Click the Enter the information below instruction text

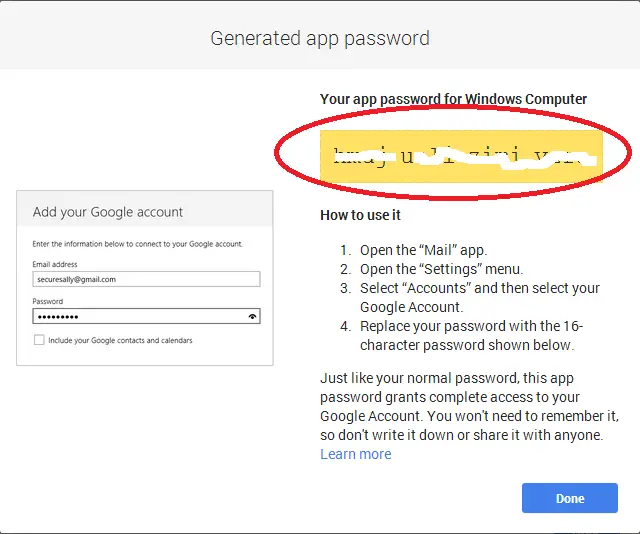pyautogui.click(x=138, y=244)
